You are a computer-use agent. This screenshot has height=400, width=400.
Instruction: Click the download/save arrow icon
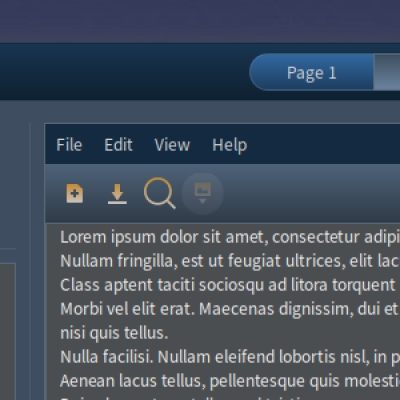point(117,194)
